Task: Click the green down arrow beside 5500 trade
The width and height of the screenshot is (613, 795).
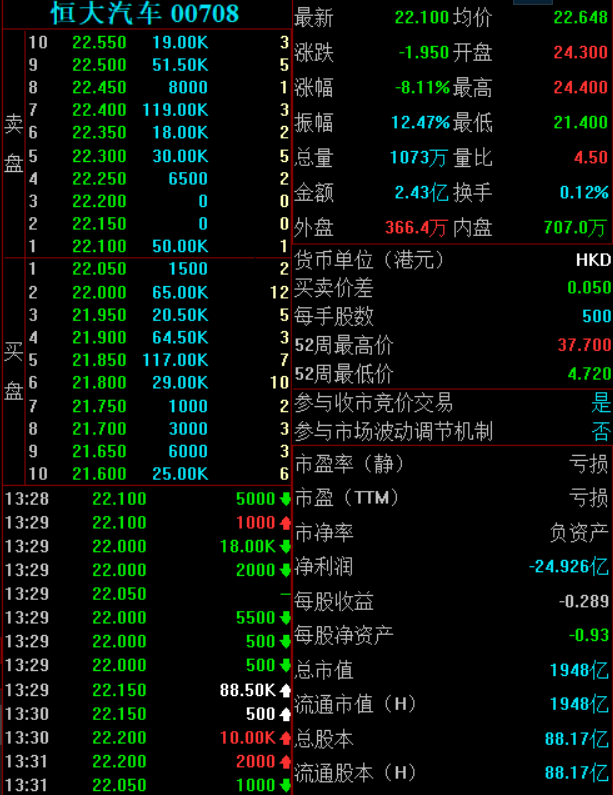Action: click(x=284, y=618)
